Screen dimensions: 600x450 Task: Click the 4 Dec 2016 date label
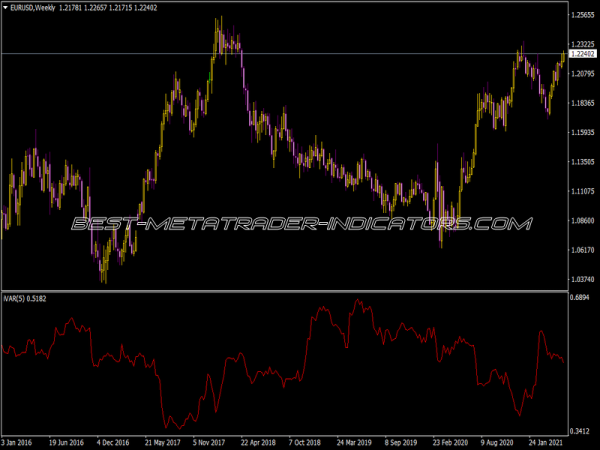coord(117,440)
